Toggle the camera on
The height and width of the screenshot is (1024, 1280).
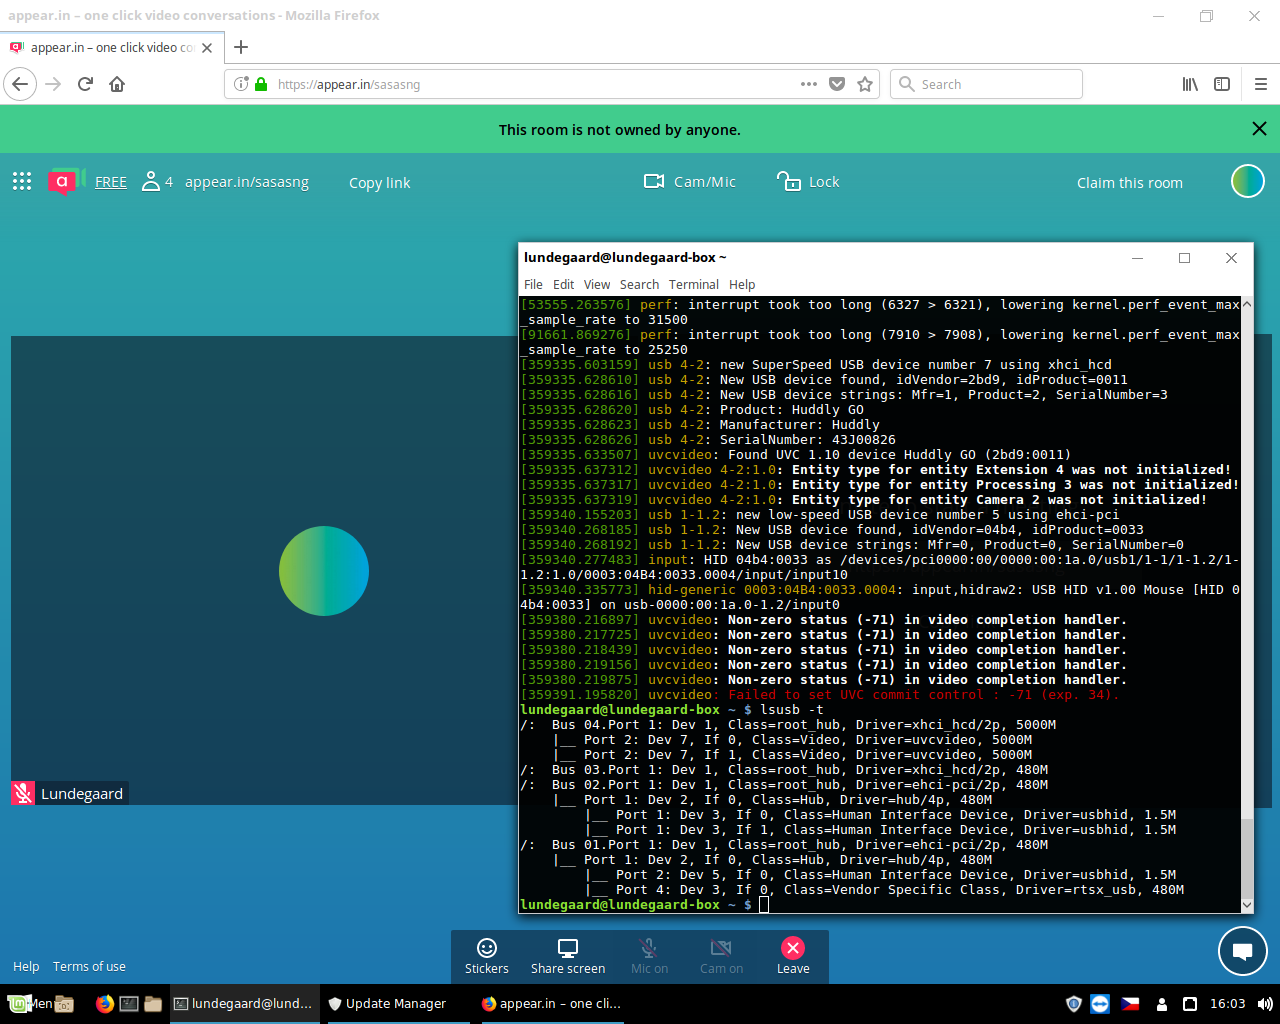click(x=721, y=957)
